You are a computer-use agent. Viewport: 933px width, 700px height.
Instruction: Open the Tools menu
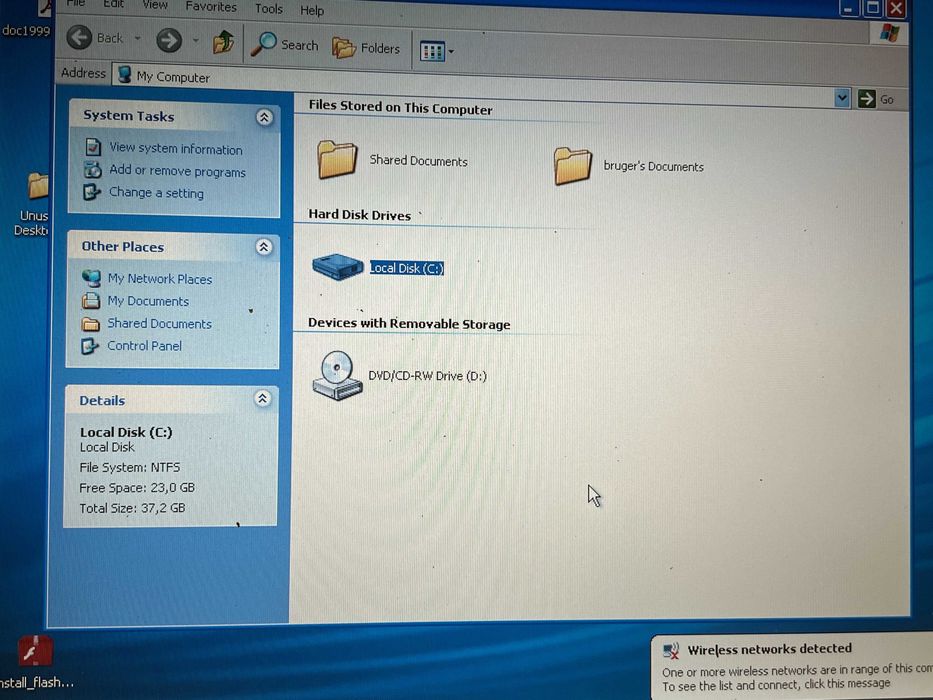[x=269, y=8]
